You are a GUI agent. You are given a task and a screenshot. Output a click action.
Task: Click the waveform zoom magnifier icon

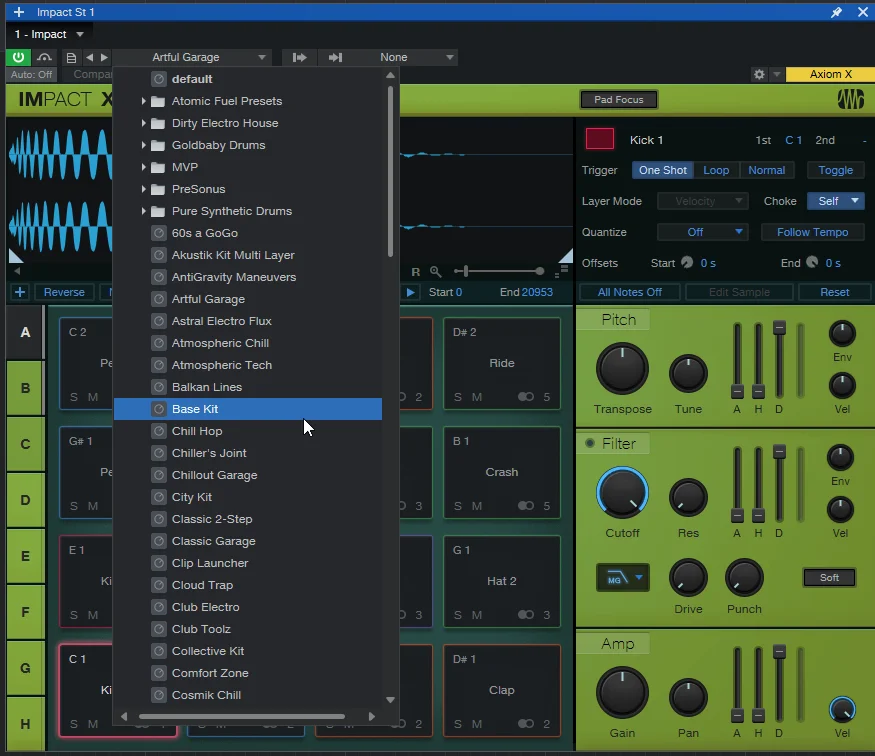[436, 272]
